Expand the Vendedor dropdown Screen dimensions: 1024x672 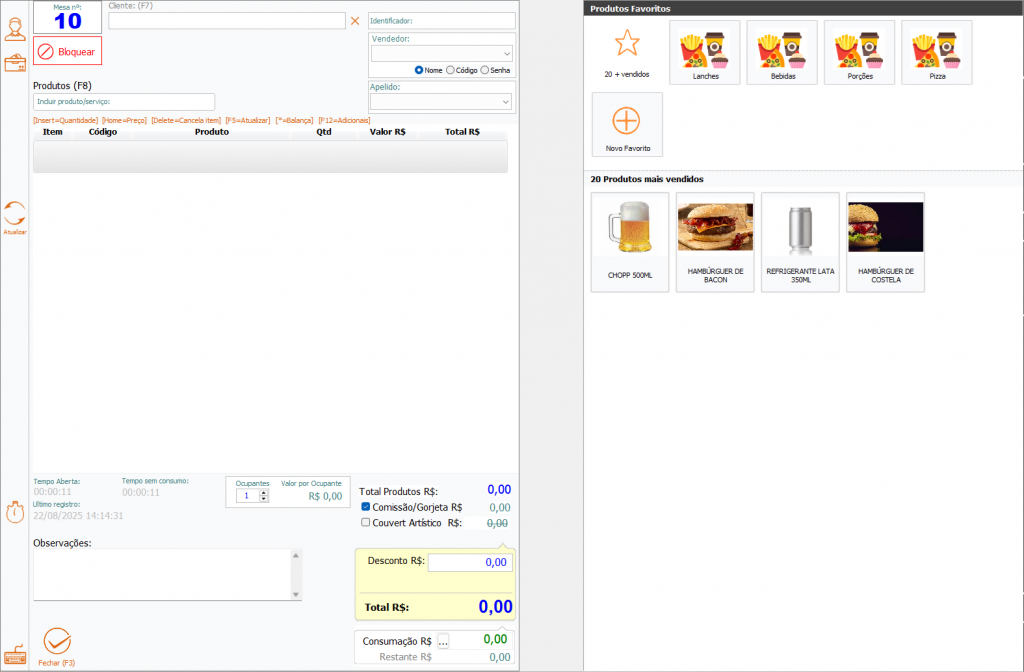coord(505,53)
